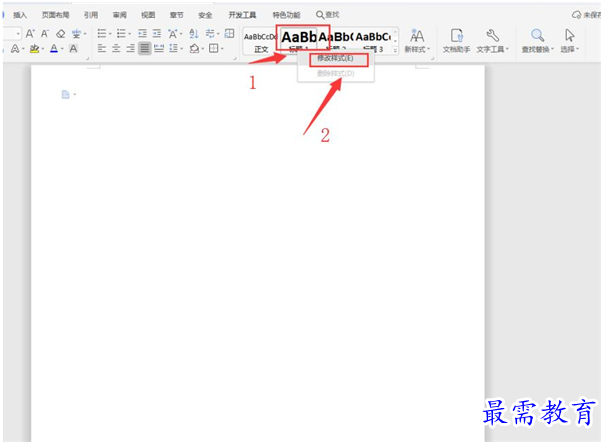The width and height of the screenshot is (604, 444).
Task: Go to the 视图 tab
Action: tap(148, 15)
